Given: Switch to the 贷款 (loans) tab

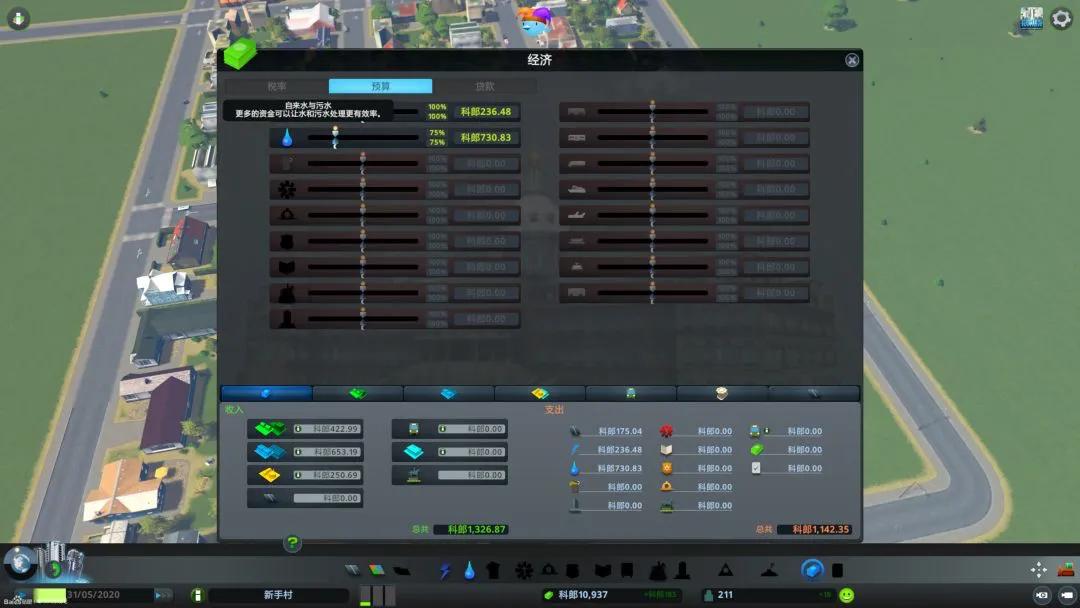Looking at the screenshot, I should pyautogui.click(x=485, y=86).
